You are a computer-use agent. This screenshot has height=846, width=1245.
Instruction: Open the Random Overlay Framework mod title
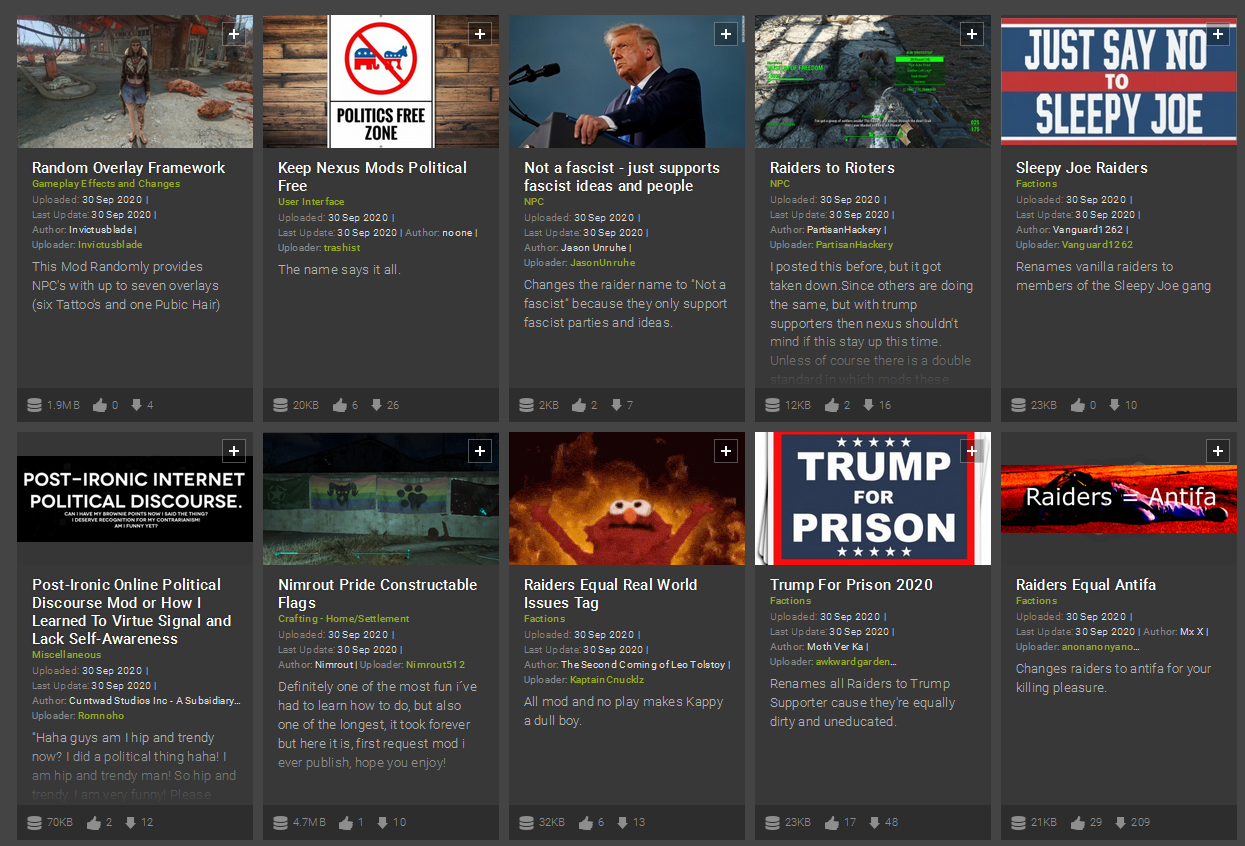coord(129,168)
